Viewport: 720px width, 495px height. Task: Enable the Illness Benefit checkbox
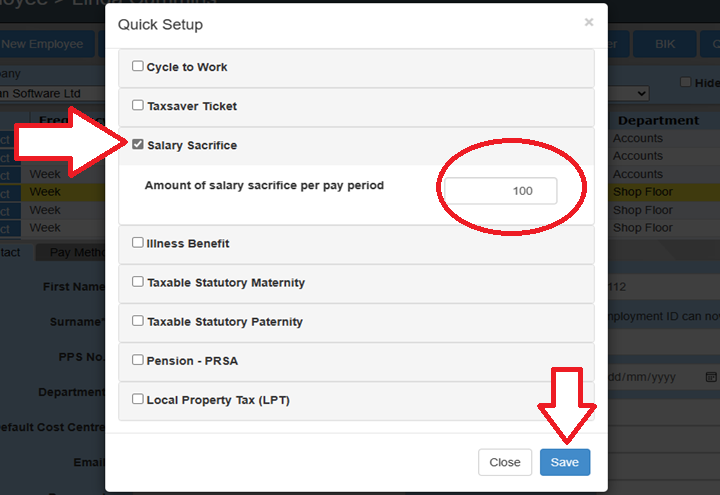point(138,243)
